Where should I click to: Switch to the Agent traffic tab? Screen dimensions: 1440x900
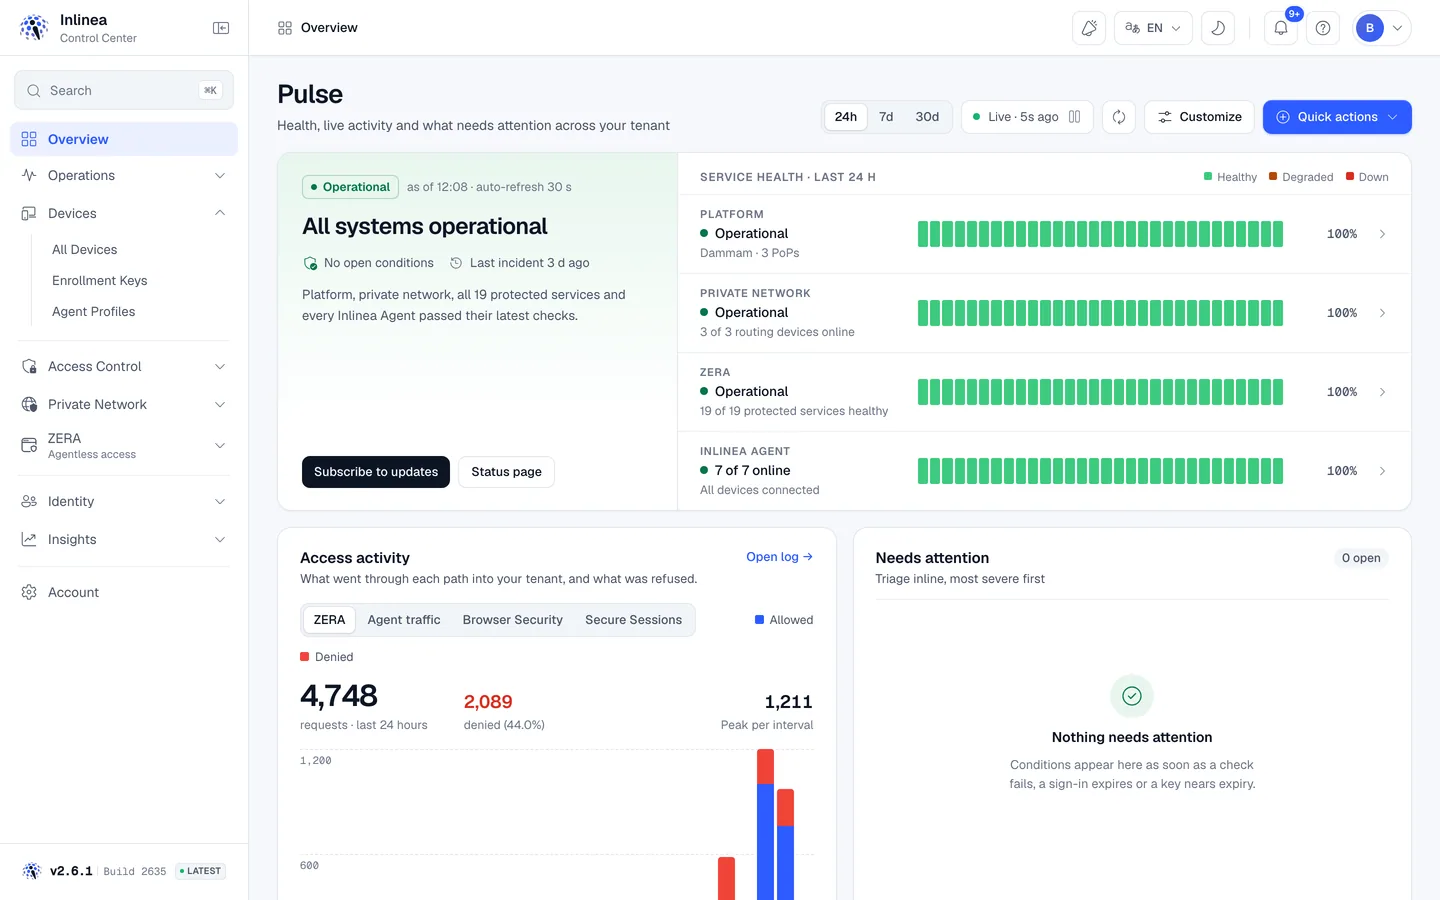(x=404, y=620)
